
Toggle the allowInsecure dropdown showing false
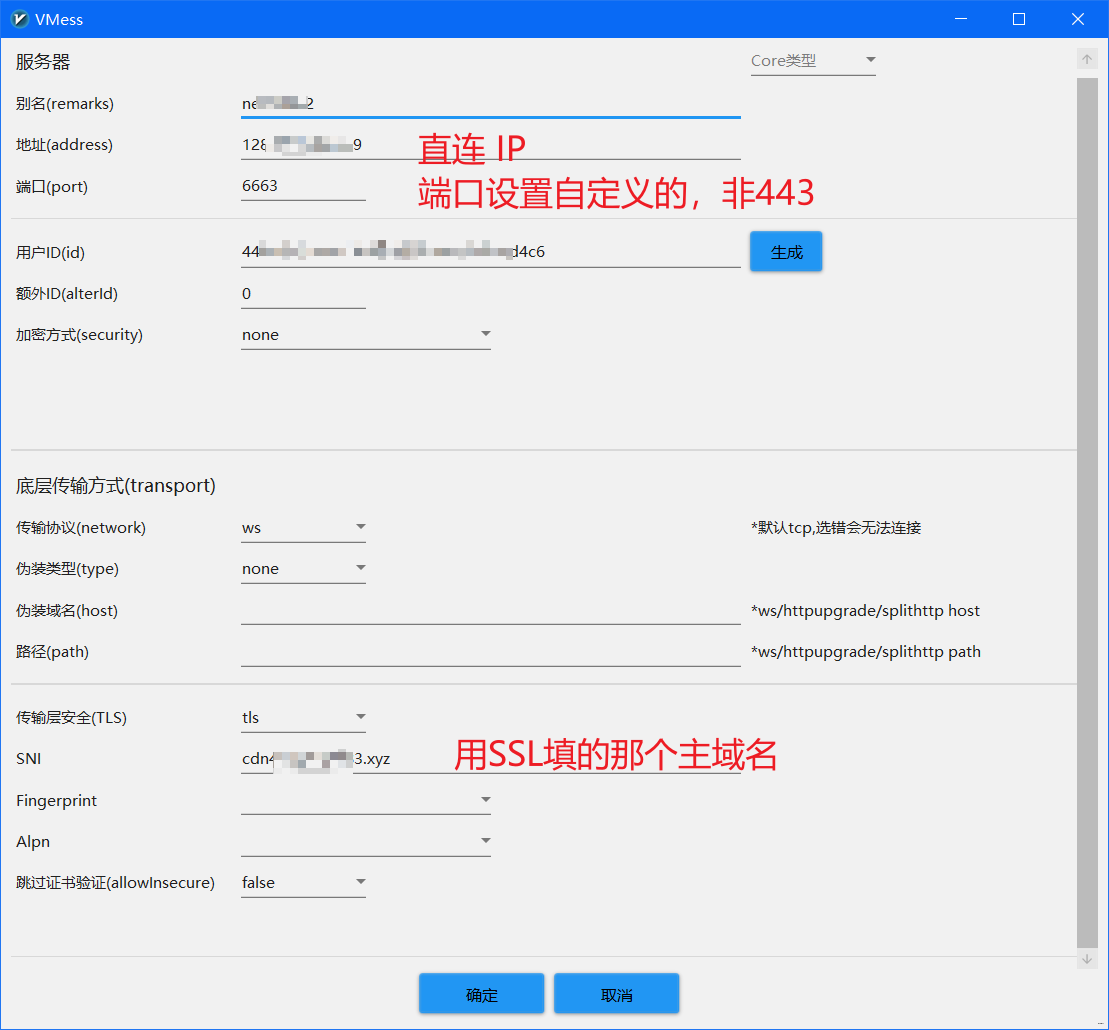[x=303, y=883]
